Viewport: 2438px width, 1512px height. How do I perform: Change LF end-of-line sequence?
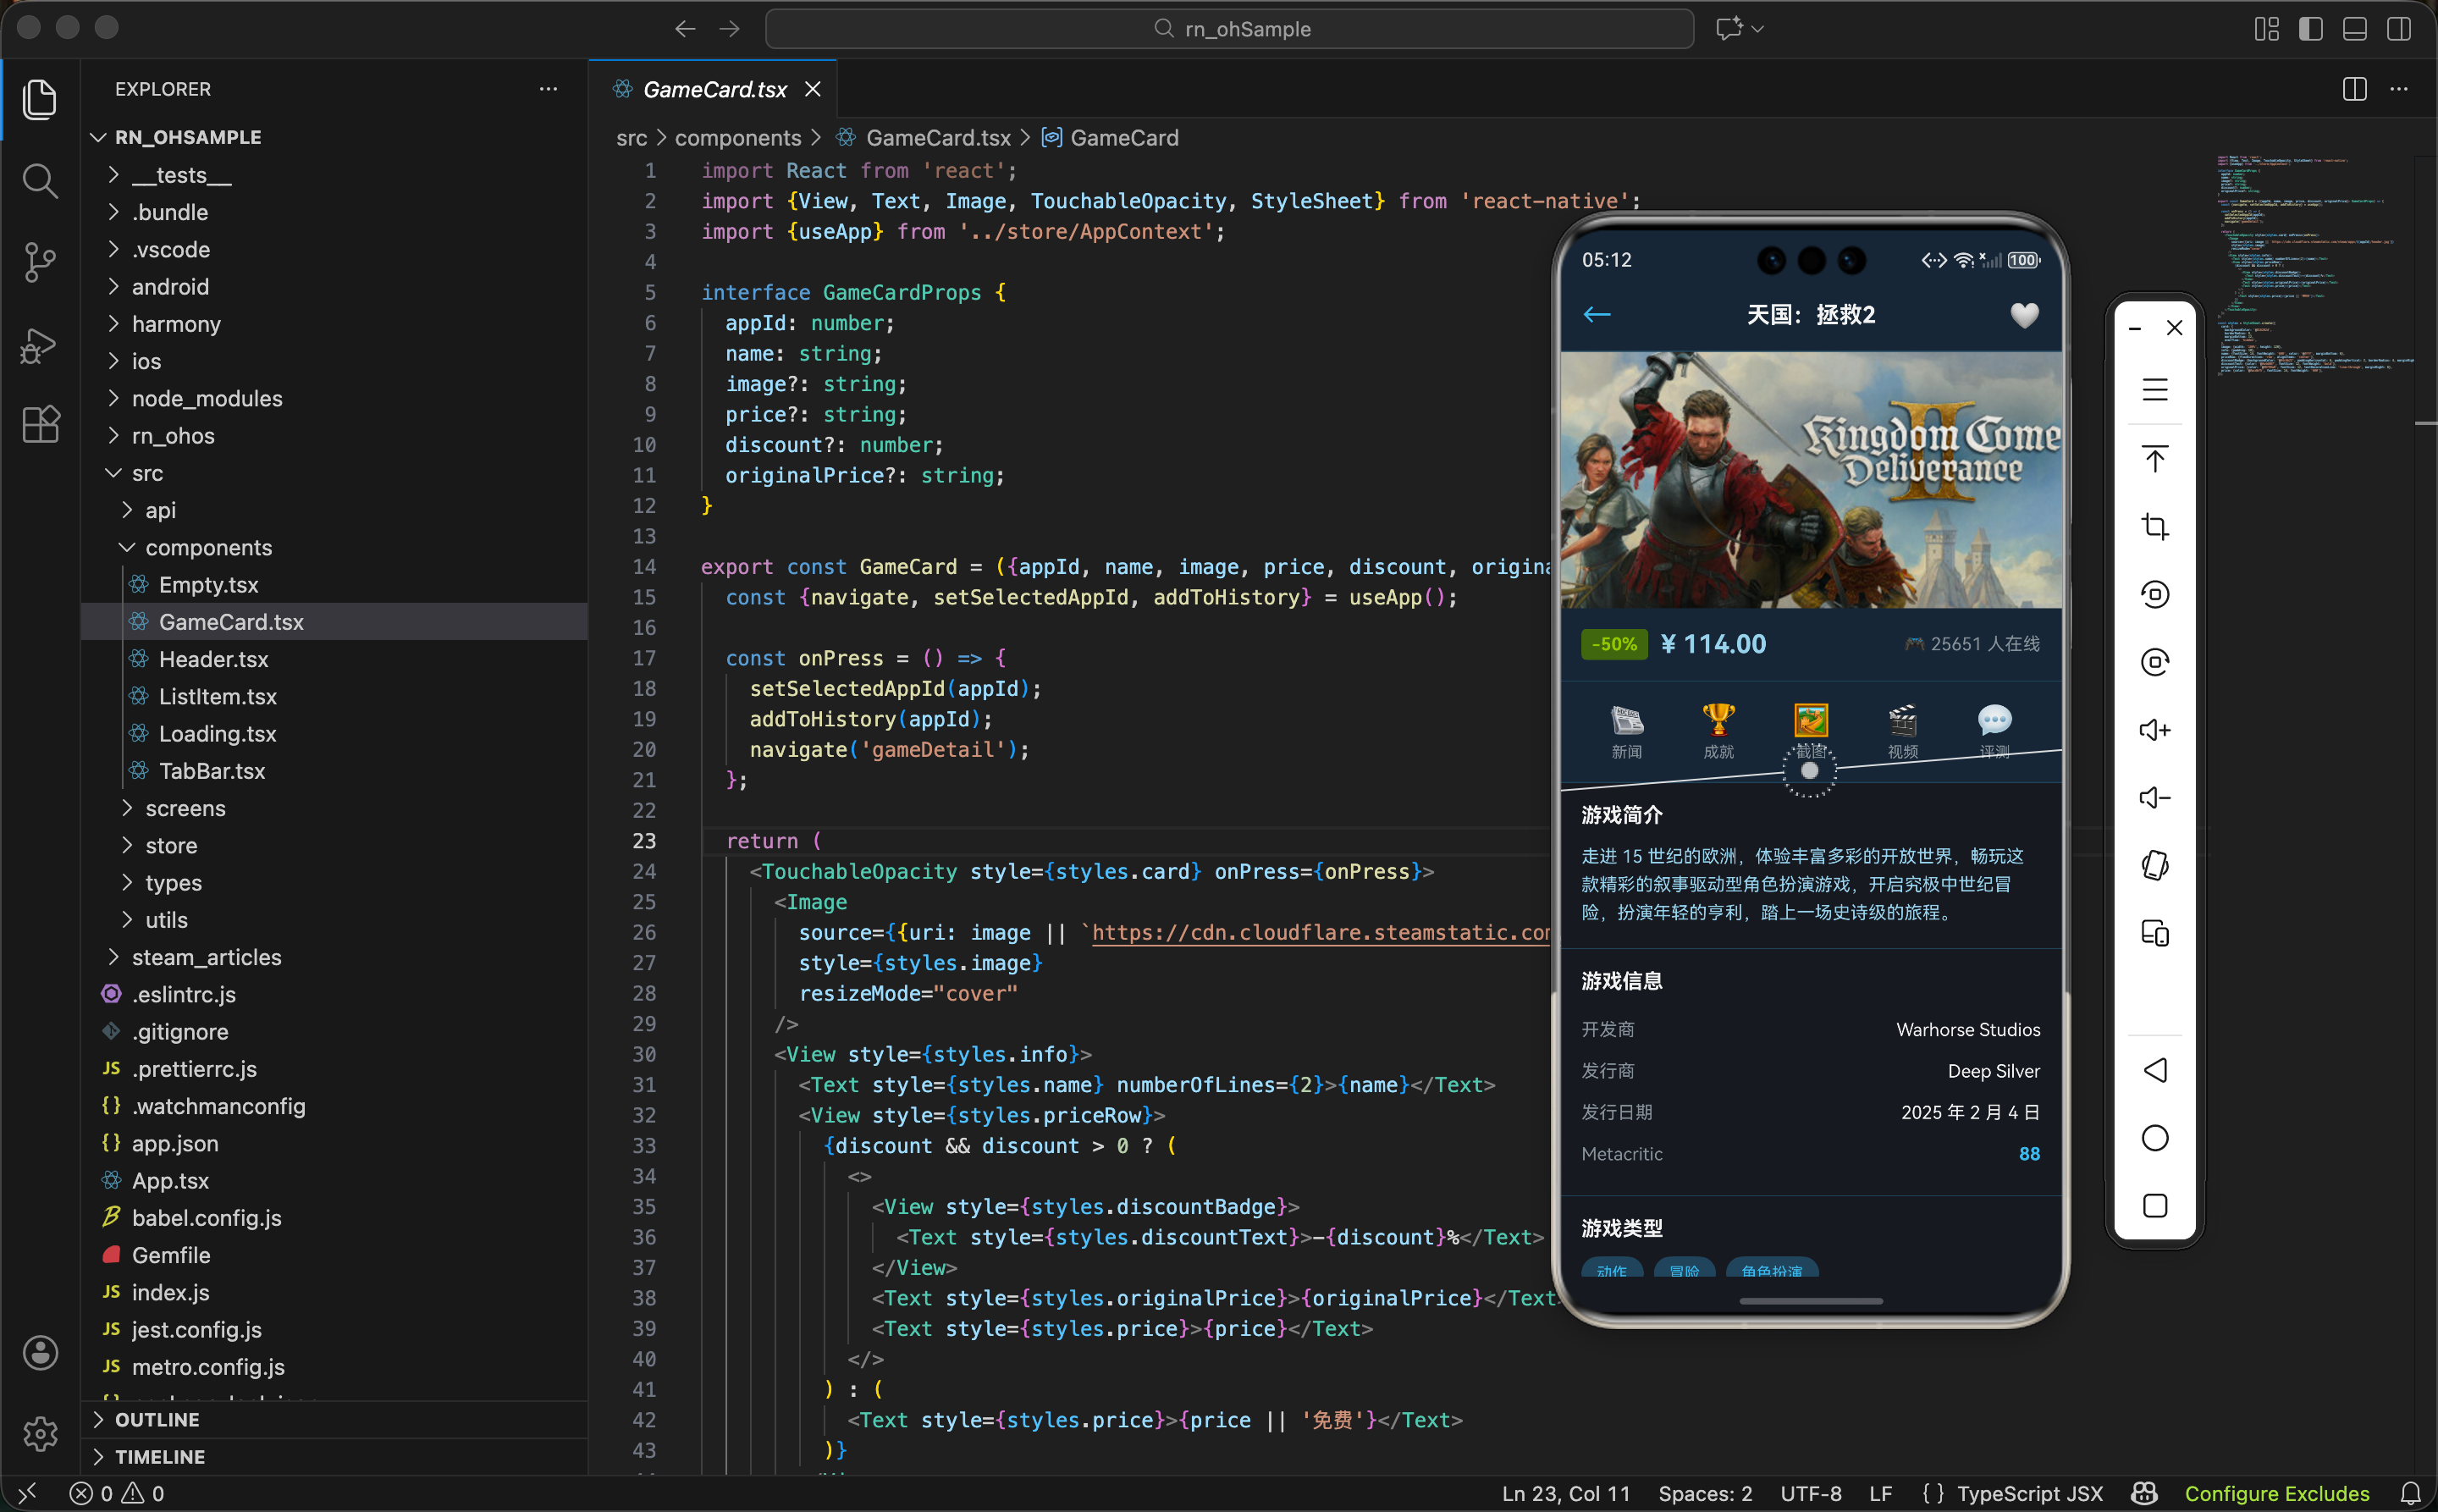[x=1881, y=1493]
